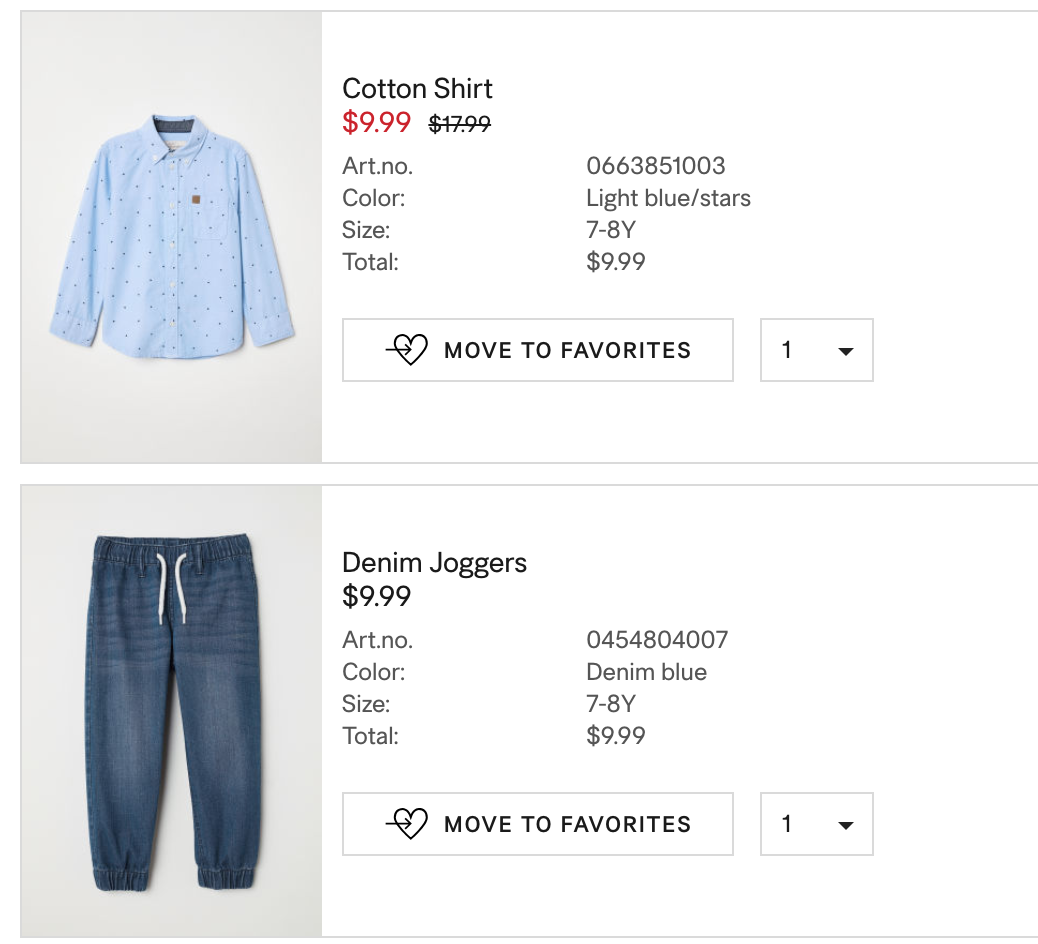The image size is (1038, 944).
Task: Click the heart icon for Denim Joggers
Action: (x=407, y=824)
